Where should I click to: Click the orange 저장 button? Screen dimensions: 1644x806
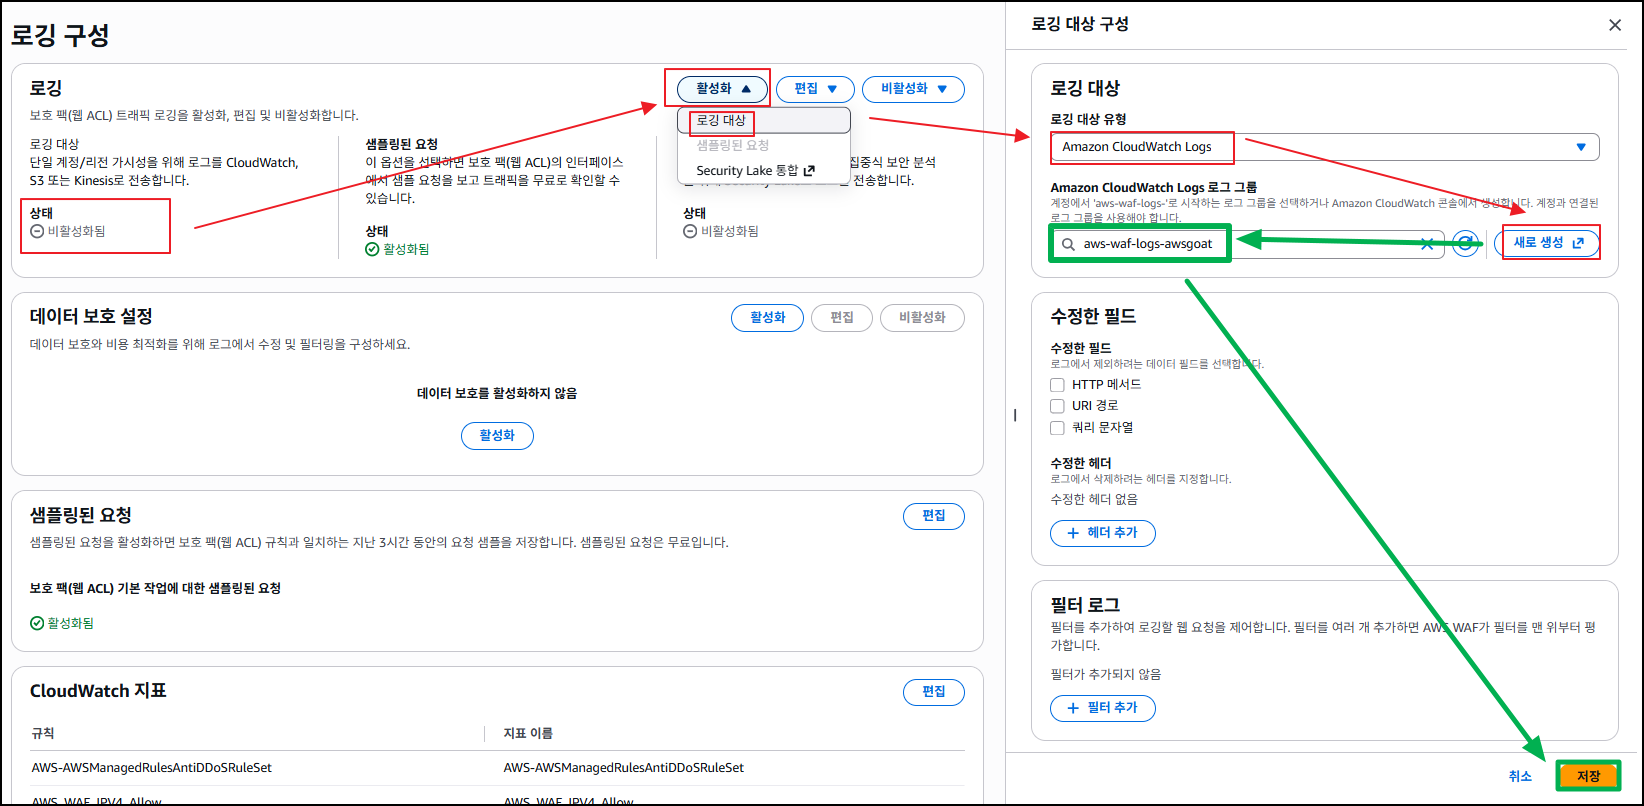tap(1588, 776)
